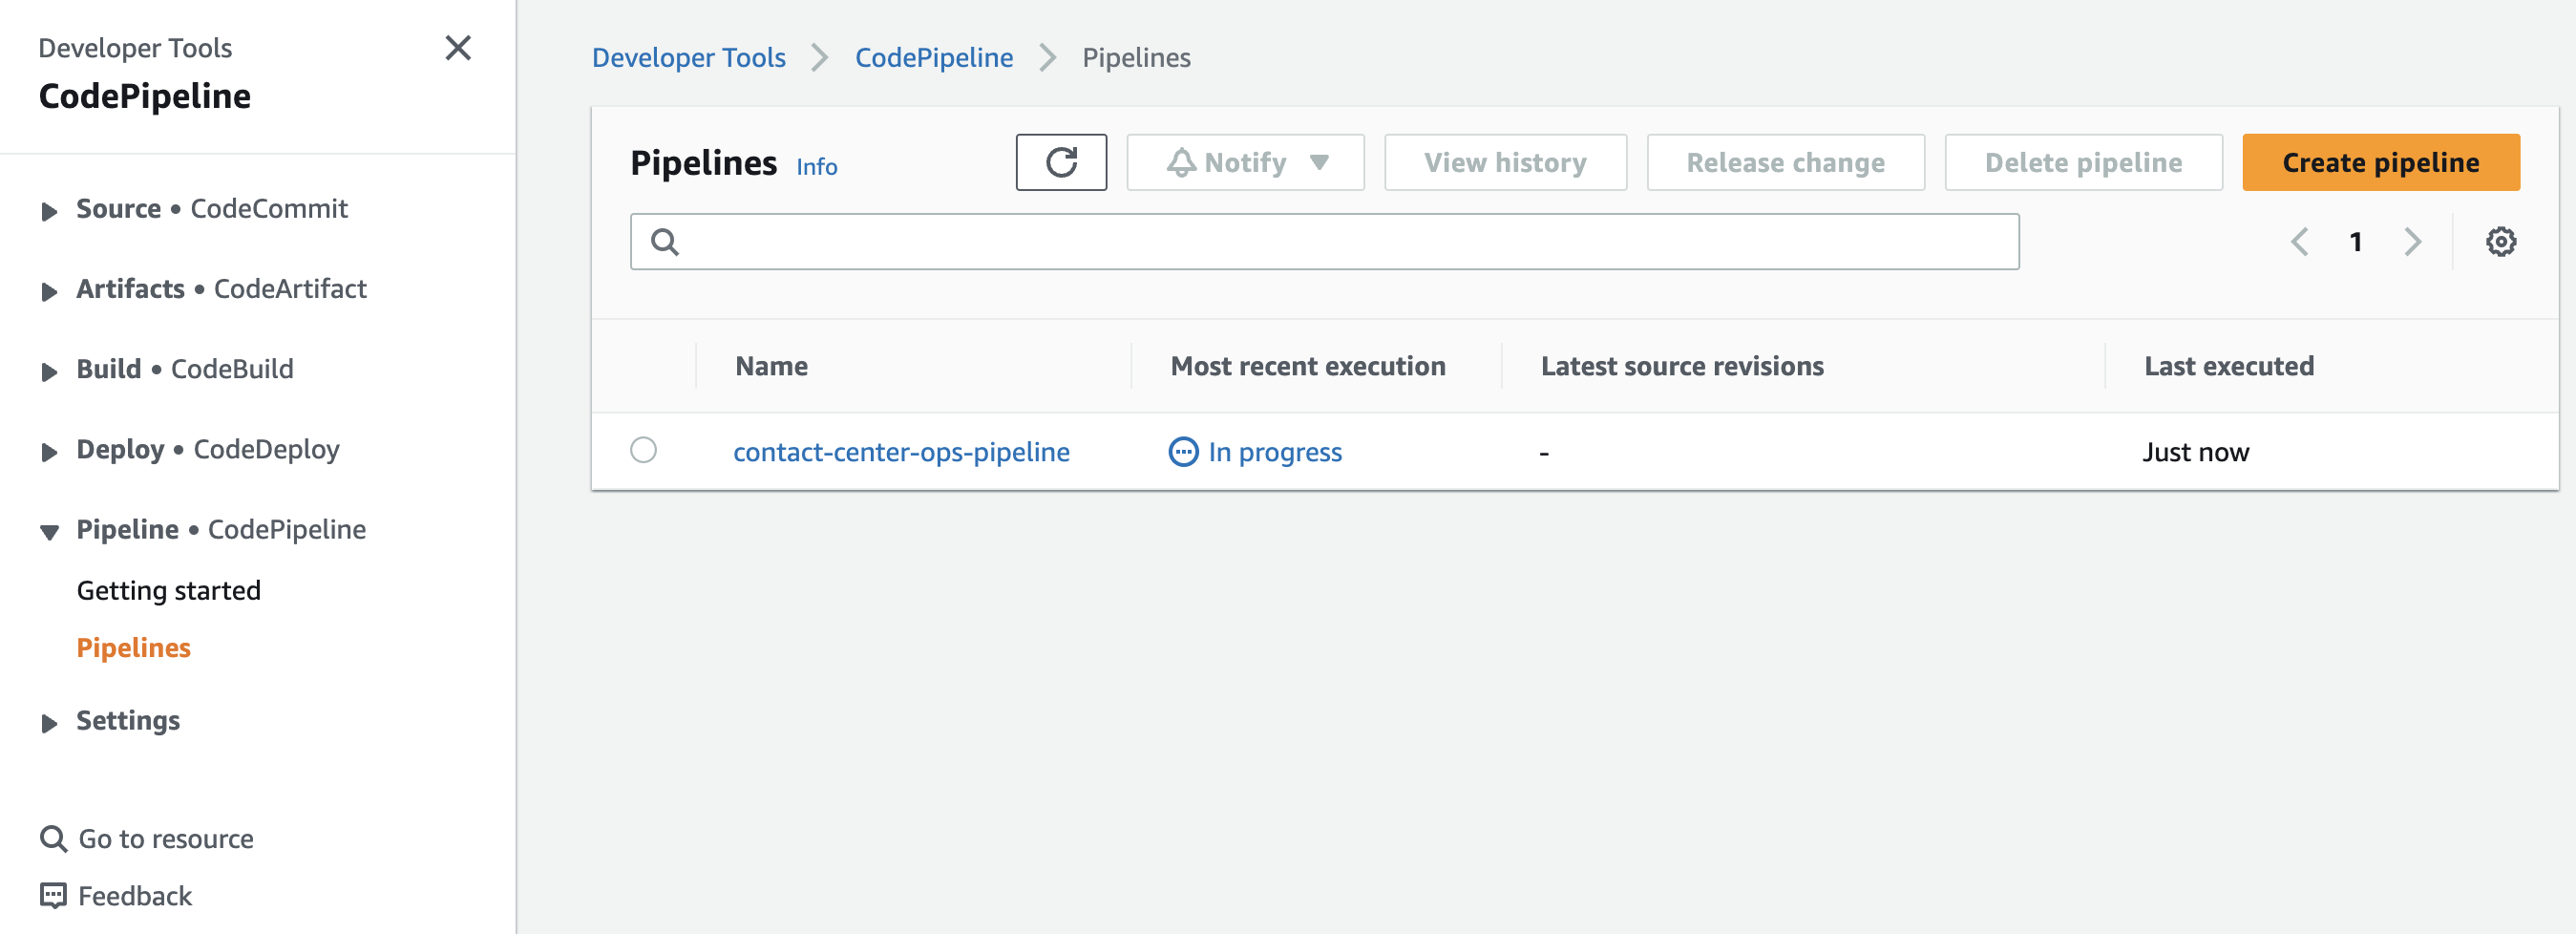Expand Build CodeBuild section

coord(49,371)
